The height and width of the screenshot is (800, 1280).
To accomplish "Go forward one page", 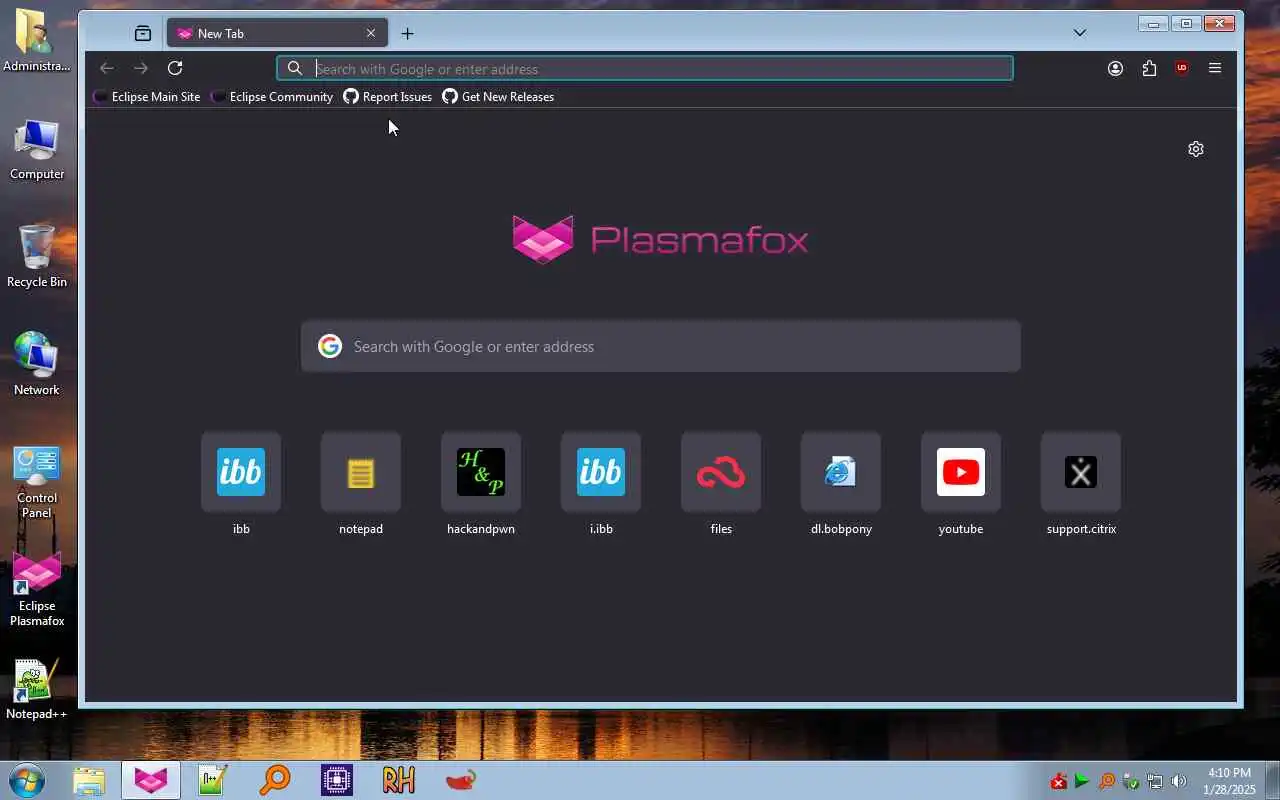I will tap(141, 68).
